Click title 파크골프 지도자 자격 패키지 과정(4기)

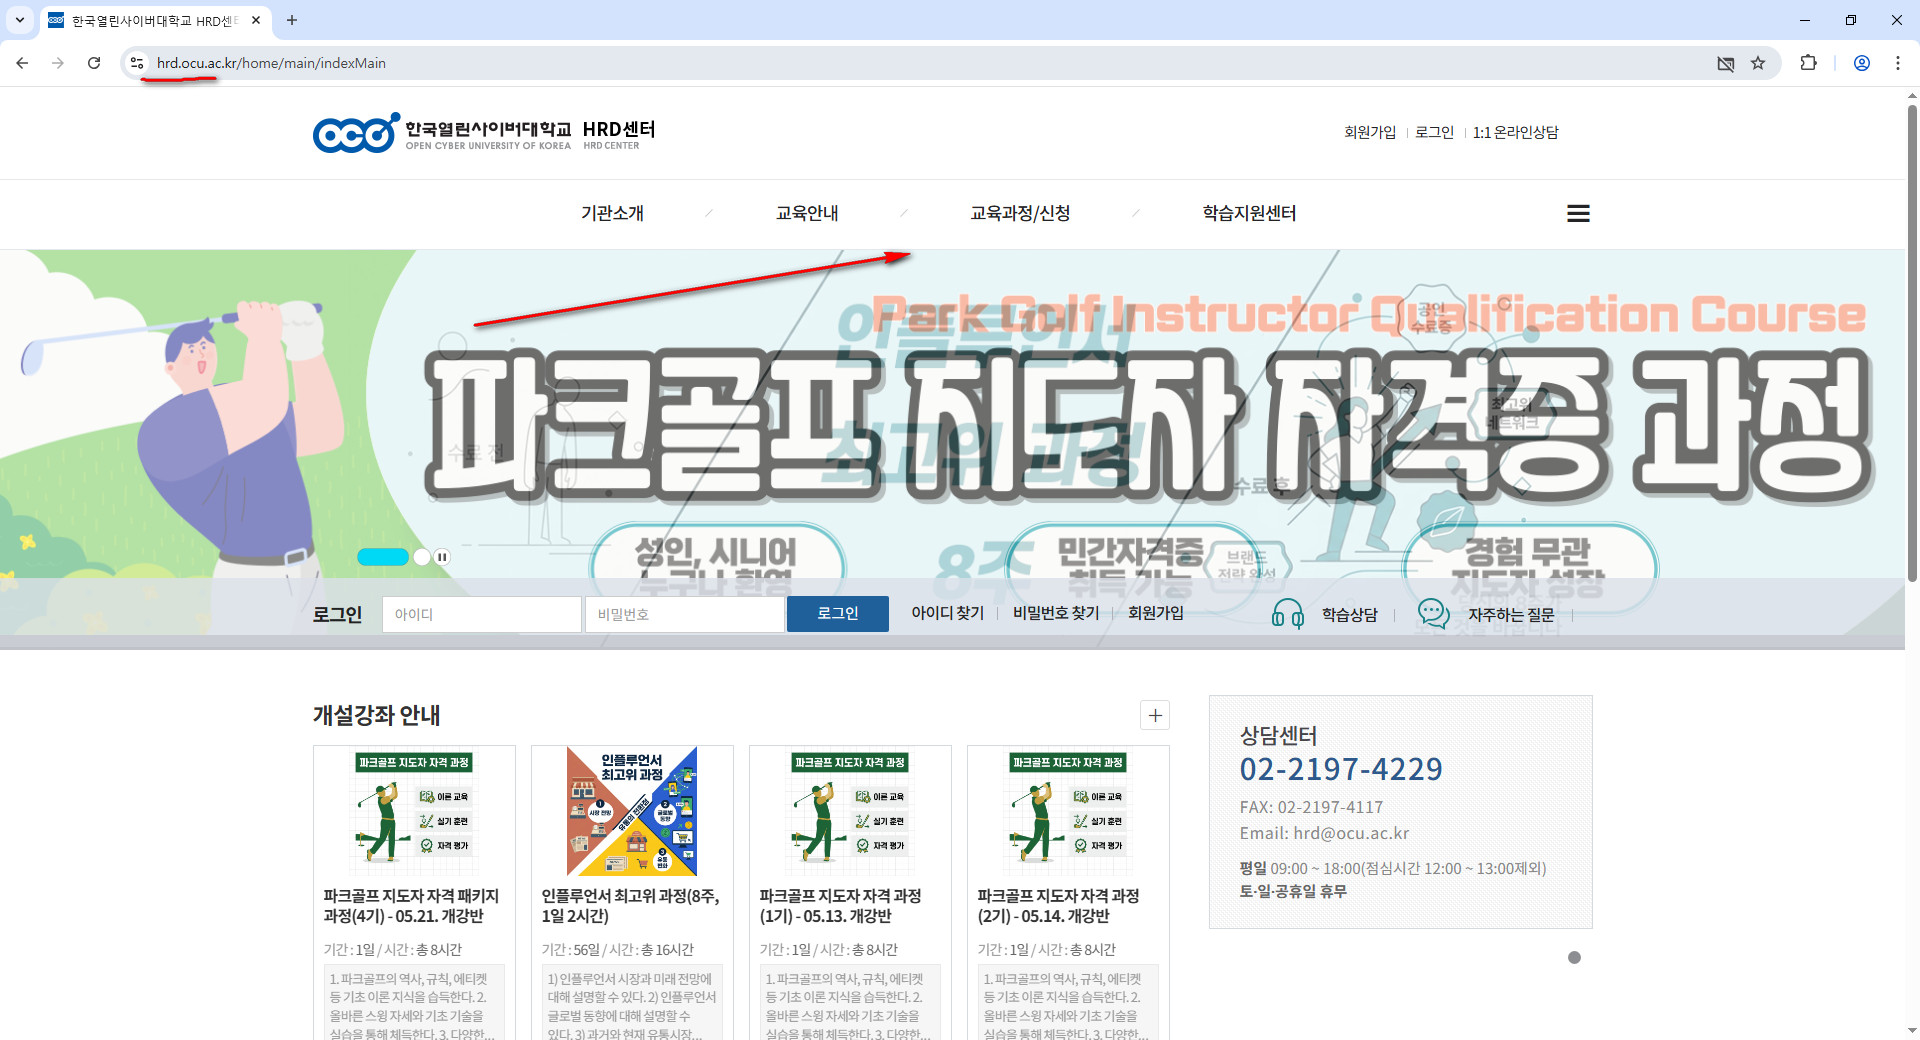click(x=411, y=906)
